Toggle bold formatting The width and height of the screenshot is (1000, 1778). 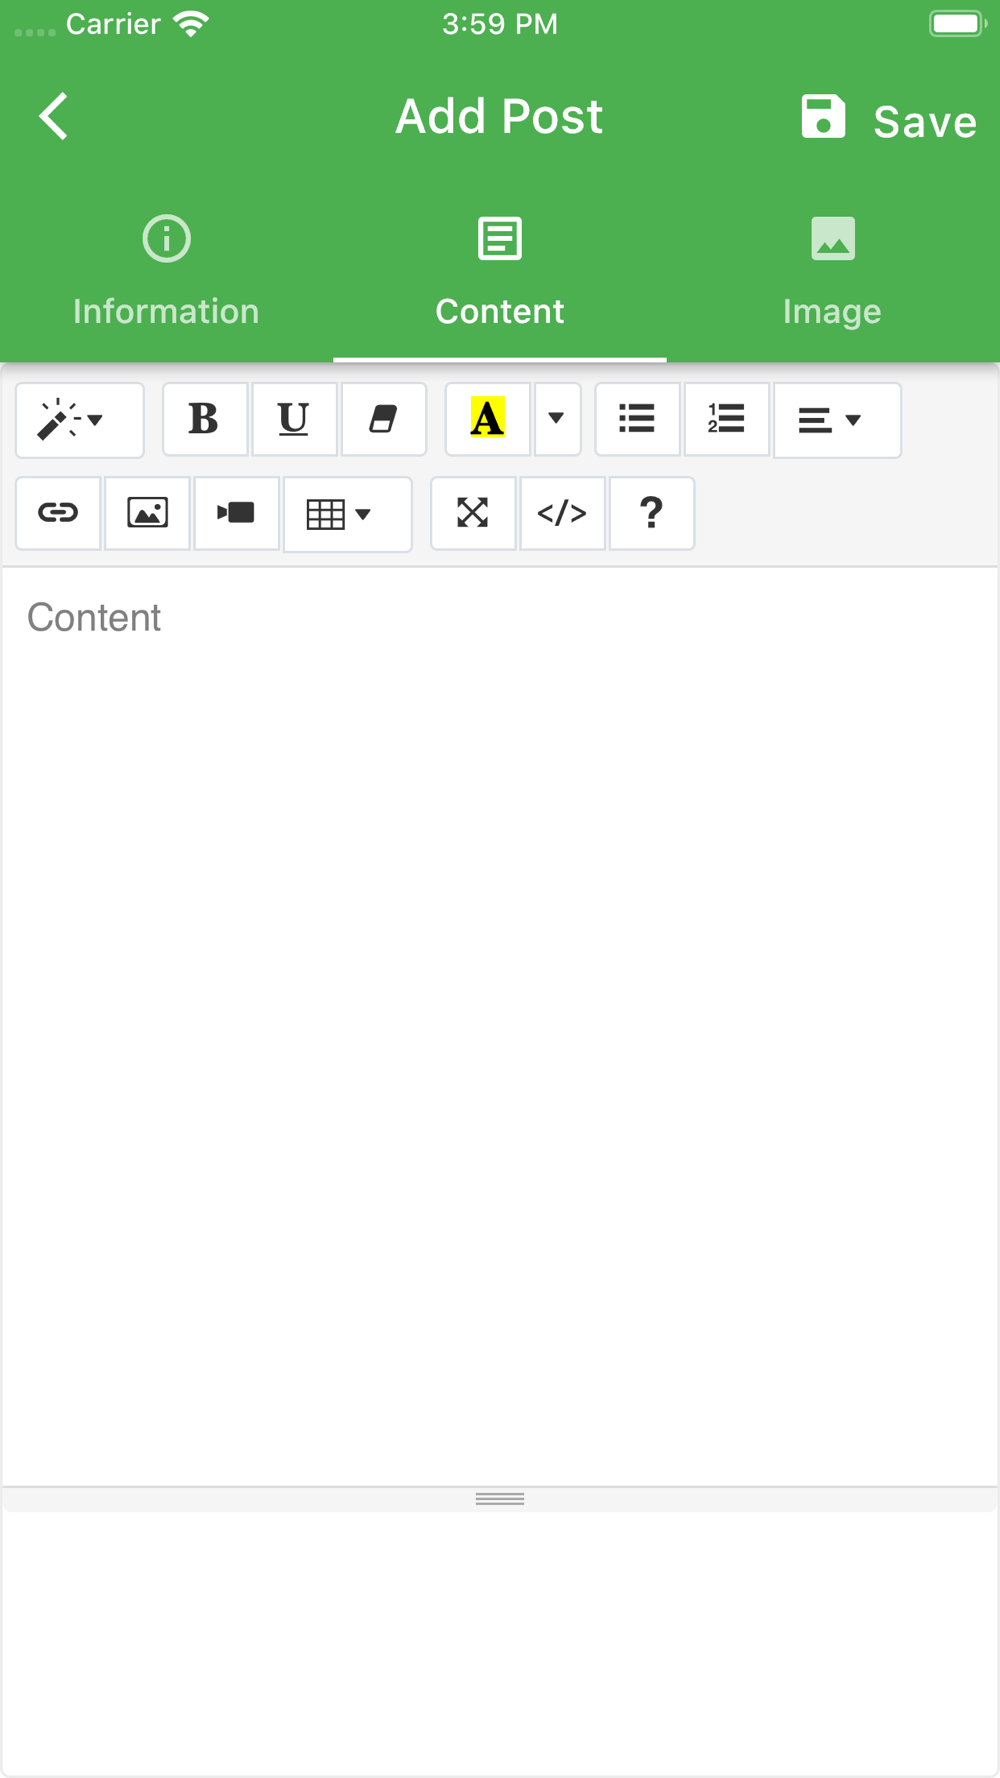pos(205,420)
